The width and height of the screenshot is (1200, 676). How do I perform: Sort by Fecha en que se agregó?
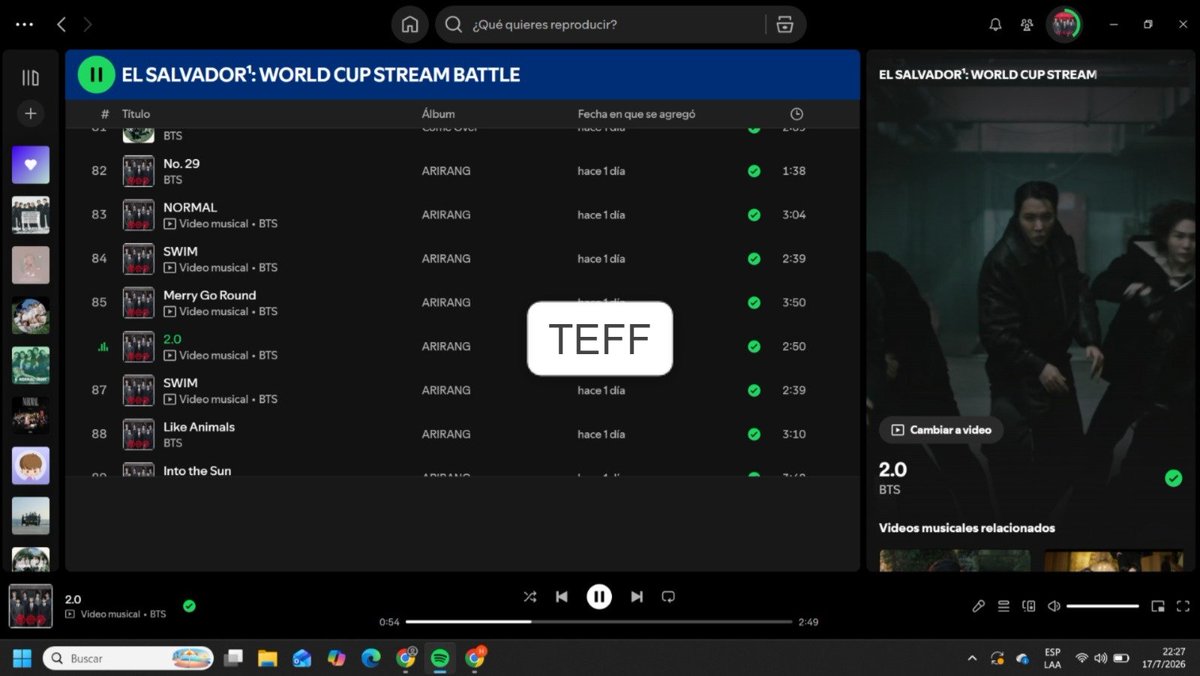(637, 114)
